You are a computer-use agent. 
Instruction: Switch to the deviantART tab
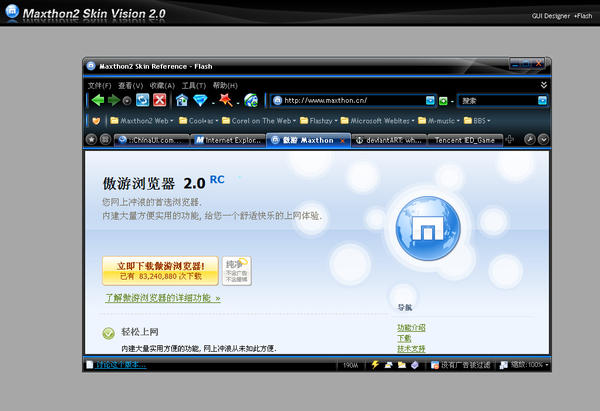click(389, 140)
